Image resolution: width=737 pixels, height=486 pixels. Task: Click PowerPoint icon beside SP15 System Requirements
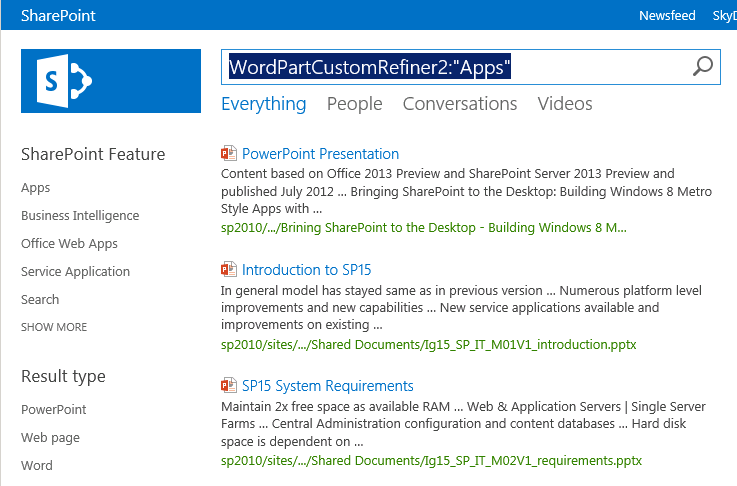pos(229,385)
